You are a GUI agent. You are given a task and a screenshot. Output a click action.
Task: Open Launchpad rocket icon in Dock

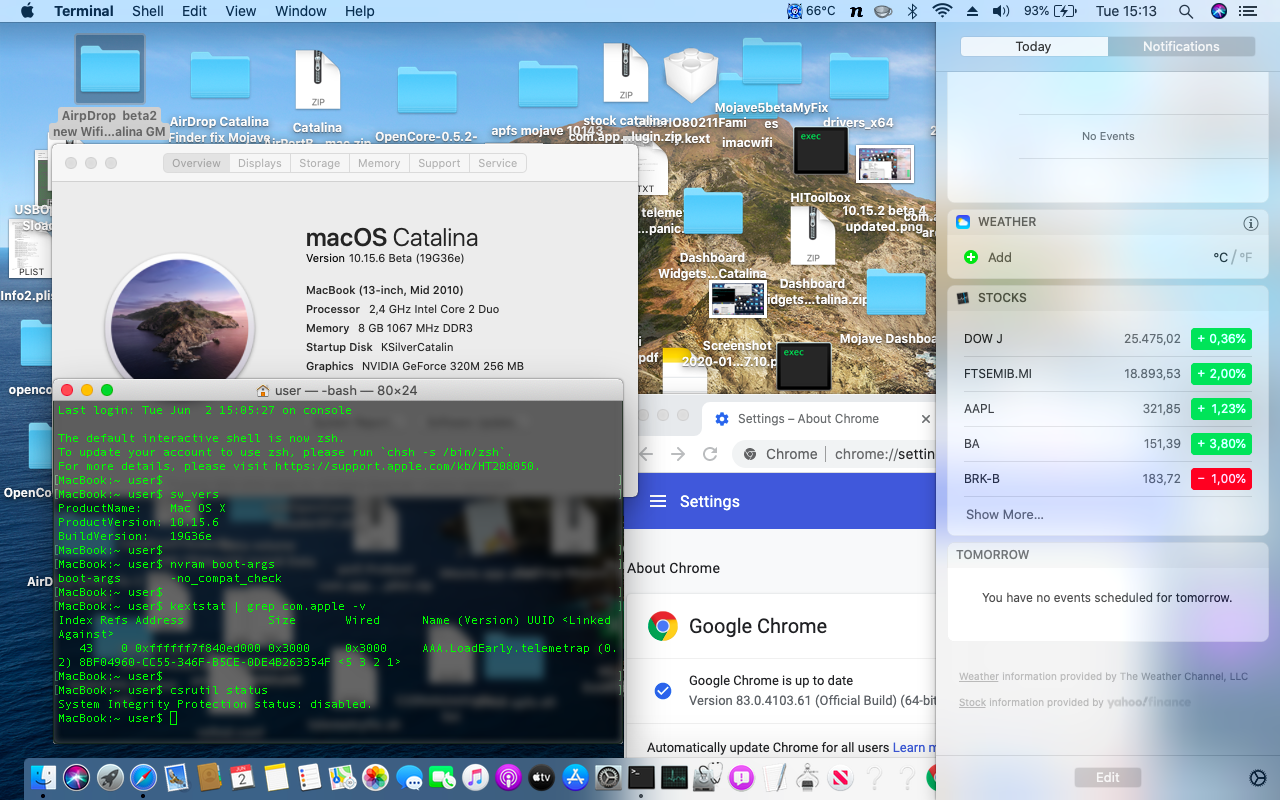coord(110,777)
